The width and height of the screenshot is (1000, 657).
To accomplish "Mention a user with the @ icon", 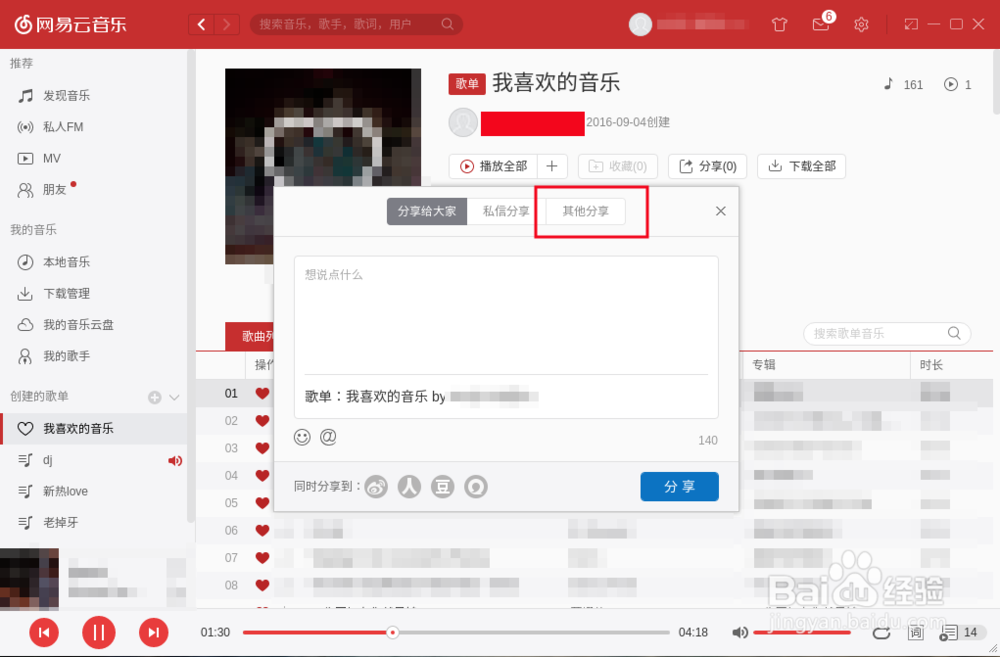I will [x=327, y=437].
